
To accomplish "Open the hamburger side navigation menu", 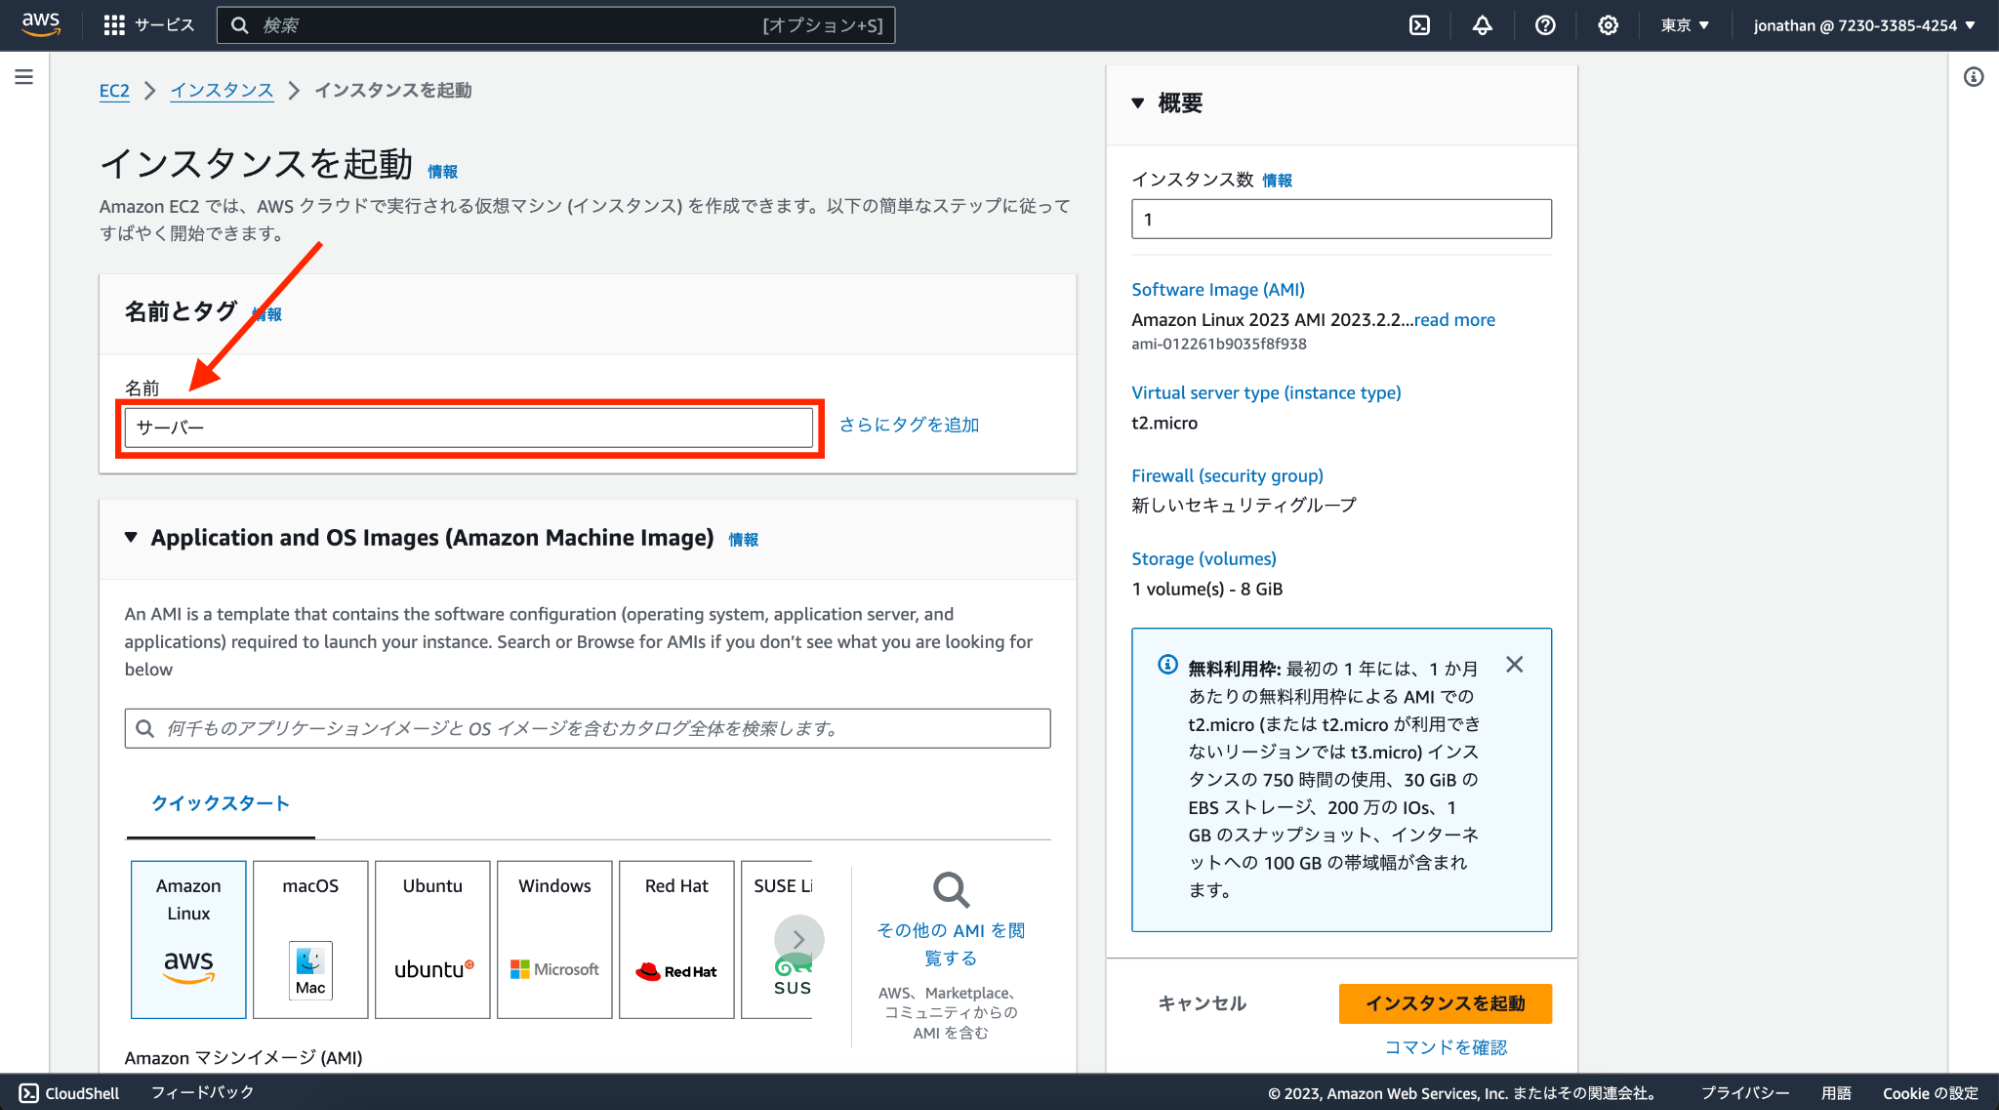I will 24,77.
